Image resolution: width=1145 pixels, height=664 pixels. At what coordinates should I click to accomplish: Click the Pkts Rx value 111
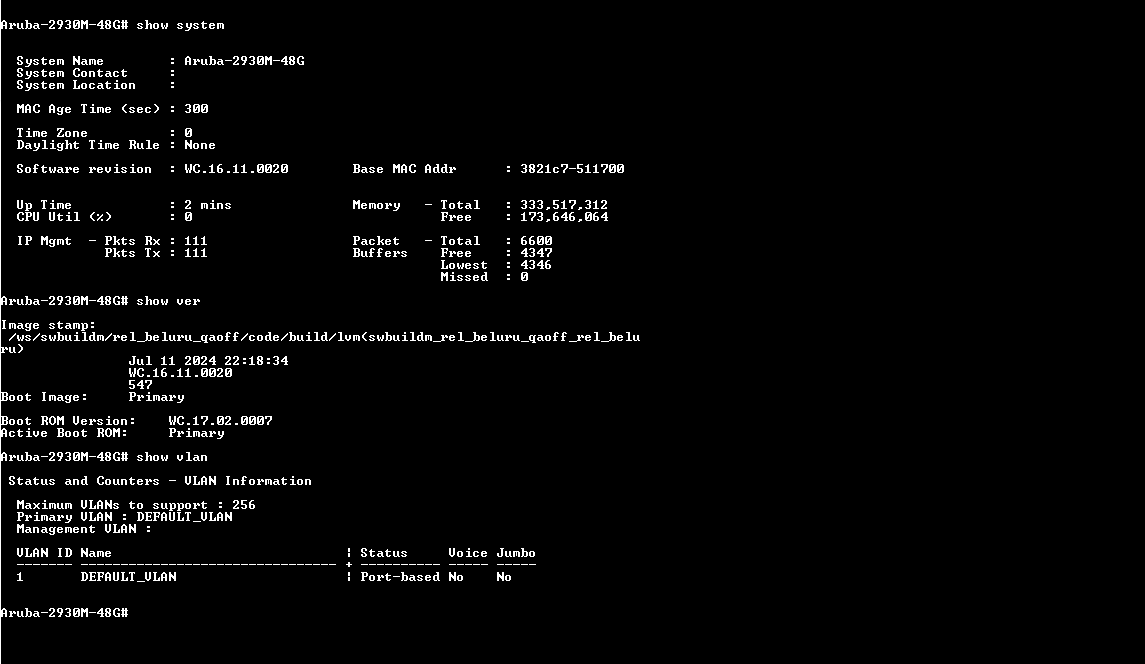point(196,241)
